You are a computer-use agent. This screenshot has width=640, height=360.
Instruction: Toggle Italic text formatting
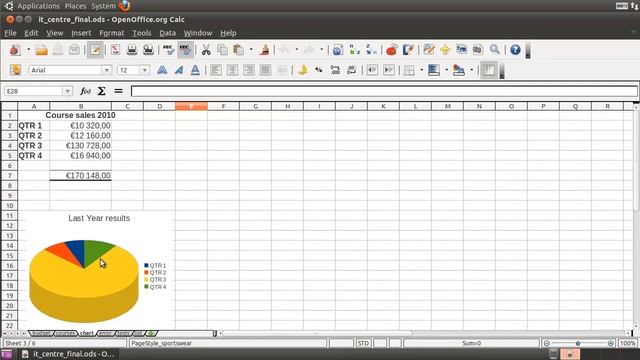(179, 70)
